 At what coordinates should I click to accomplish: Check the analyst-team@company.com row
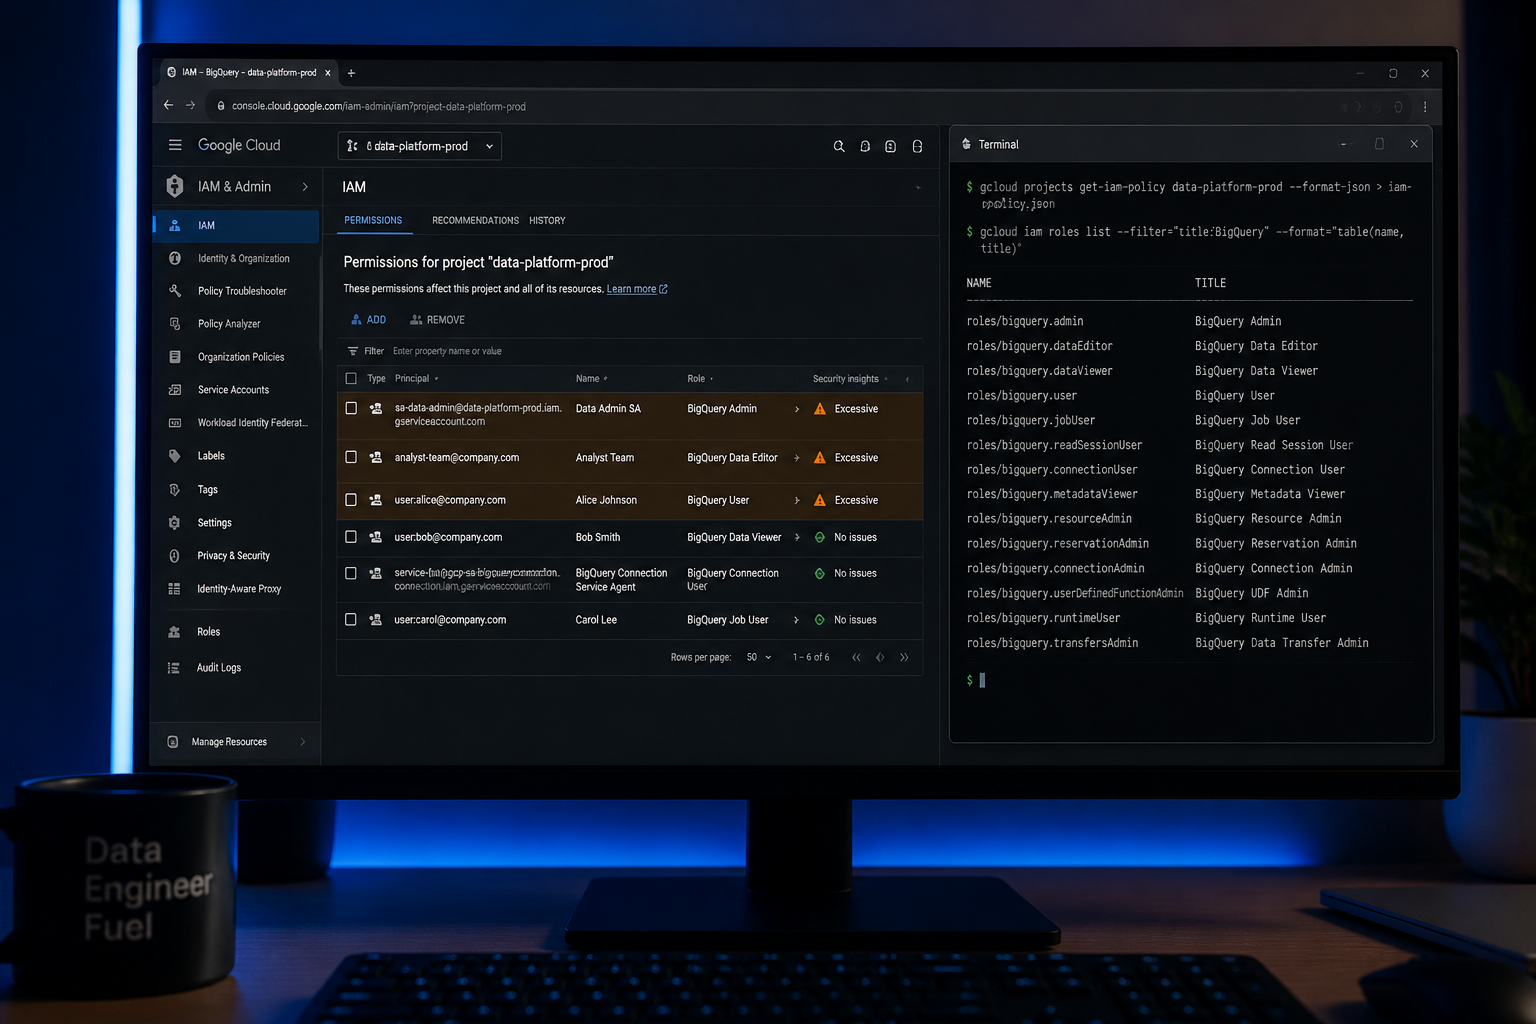click(351, 457)
